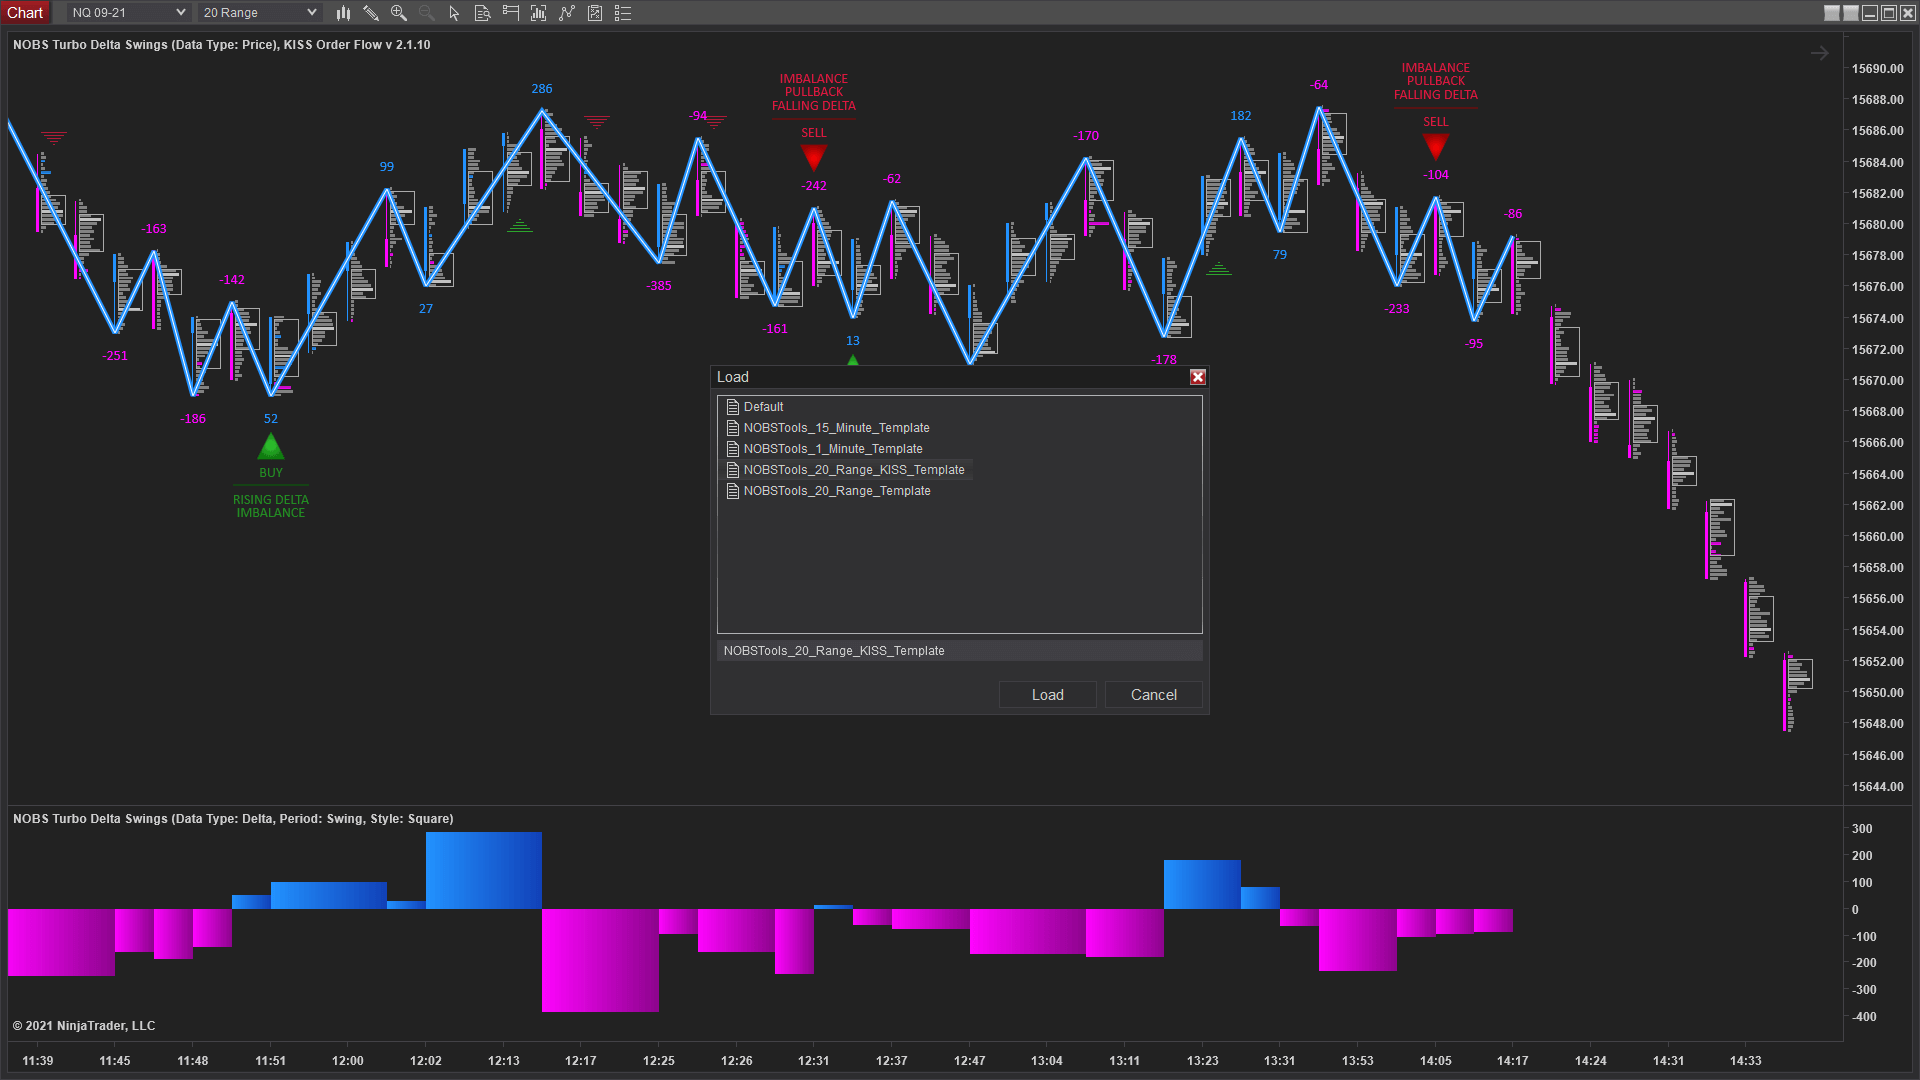Open the Indicators icon
The height and width of the screenshot is (1080, 1920).
[x=567, y=13]
